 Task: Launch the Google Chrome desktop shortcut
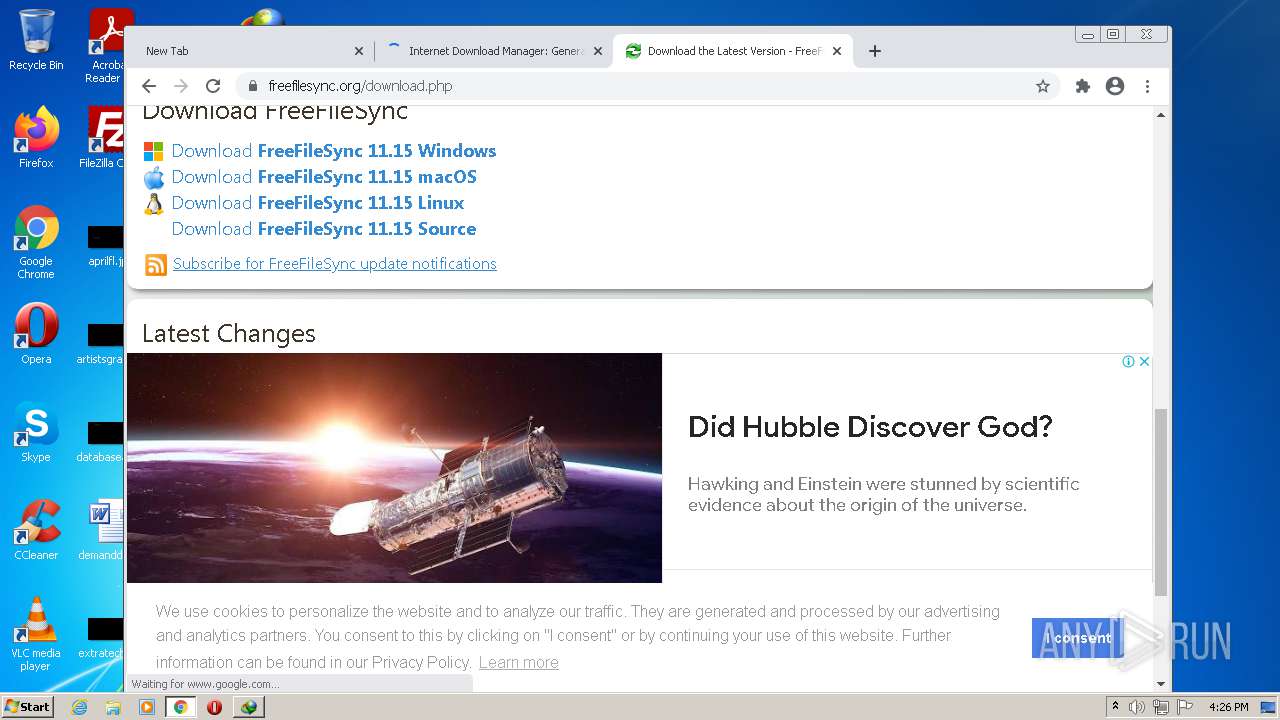click(36, 243)
